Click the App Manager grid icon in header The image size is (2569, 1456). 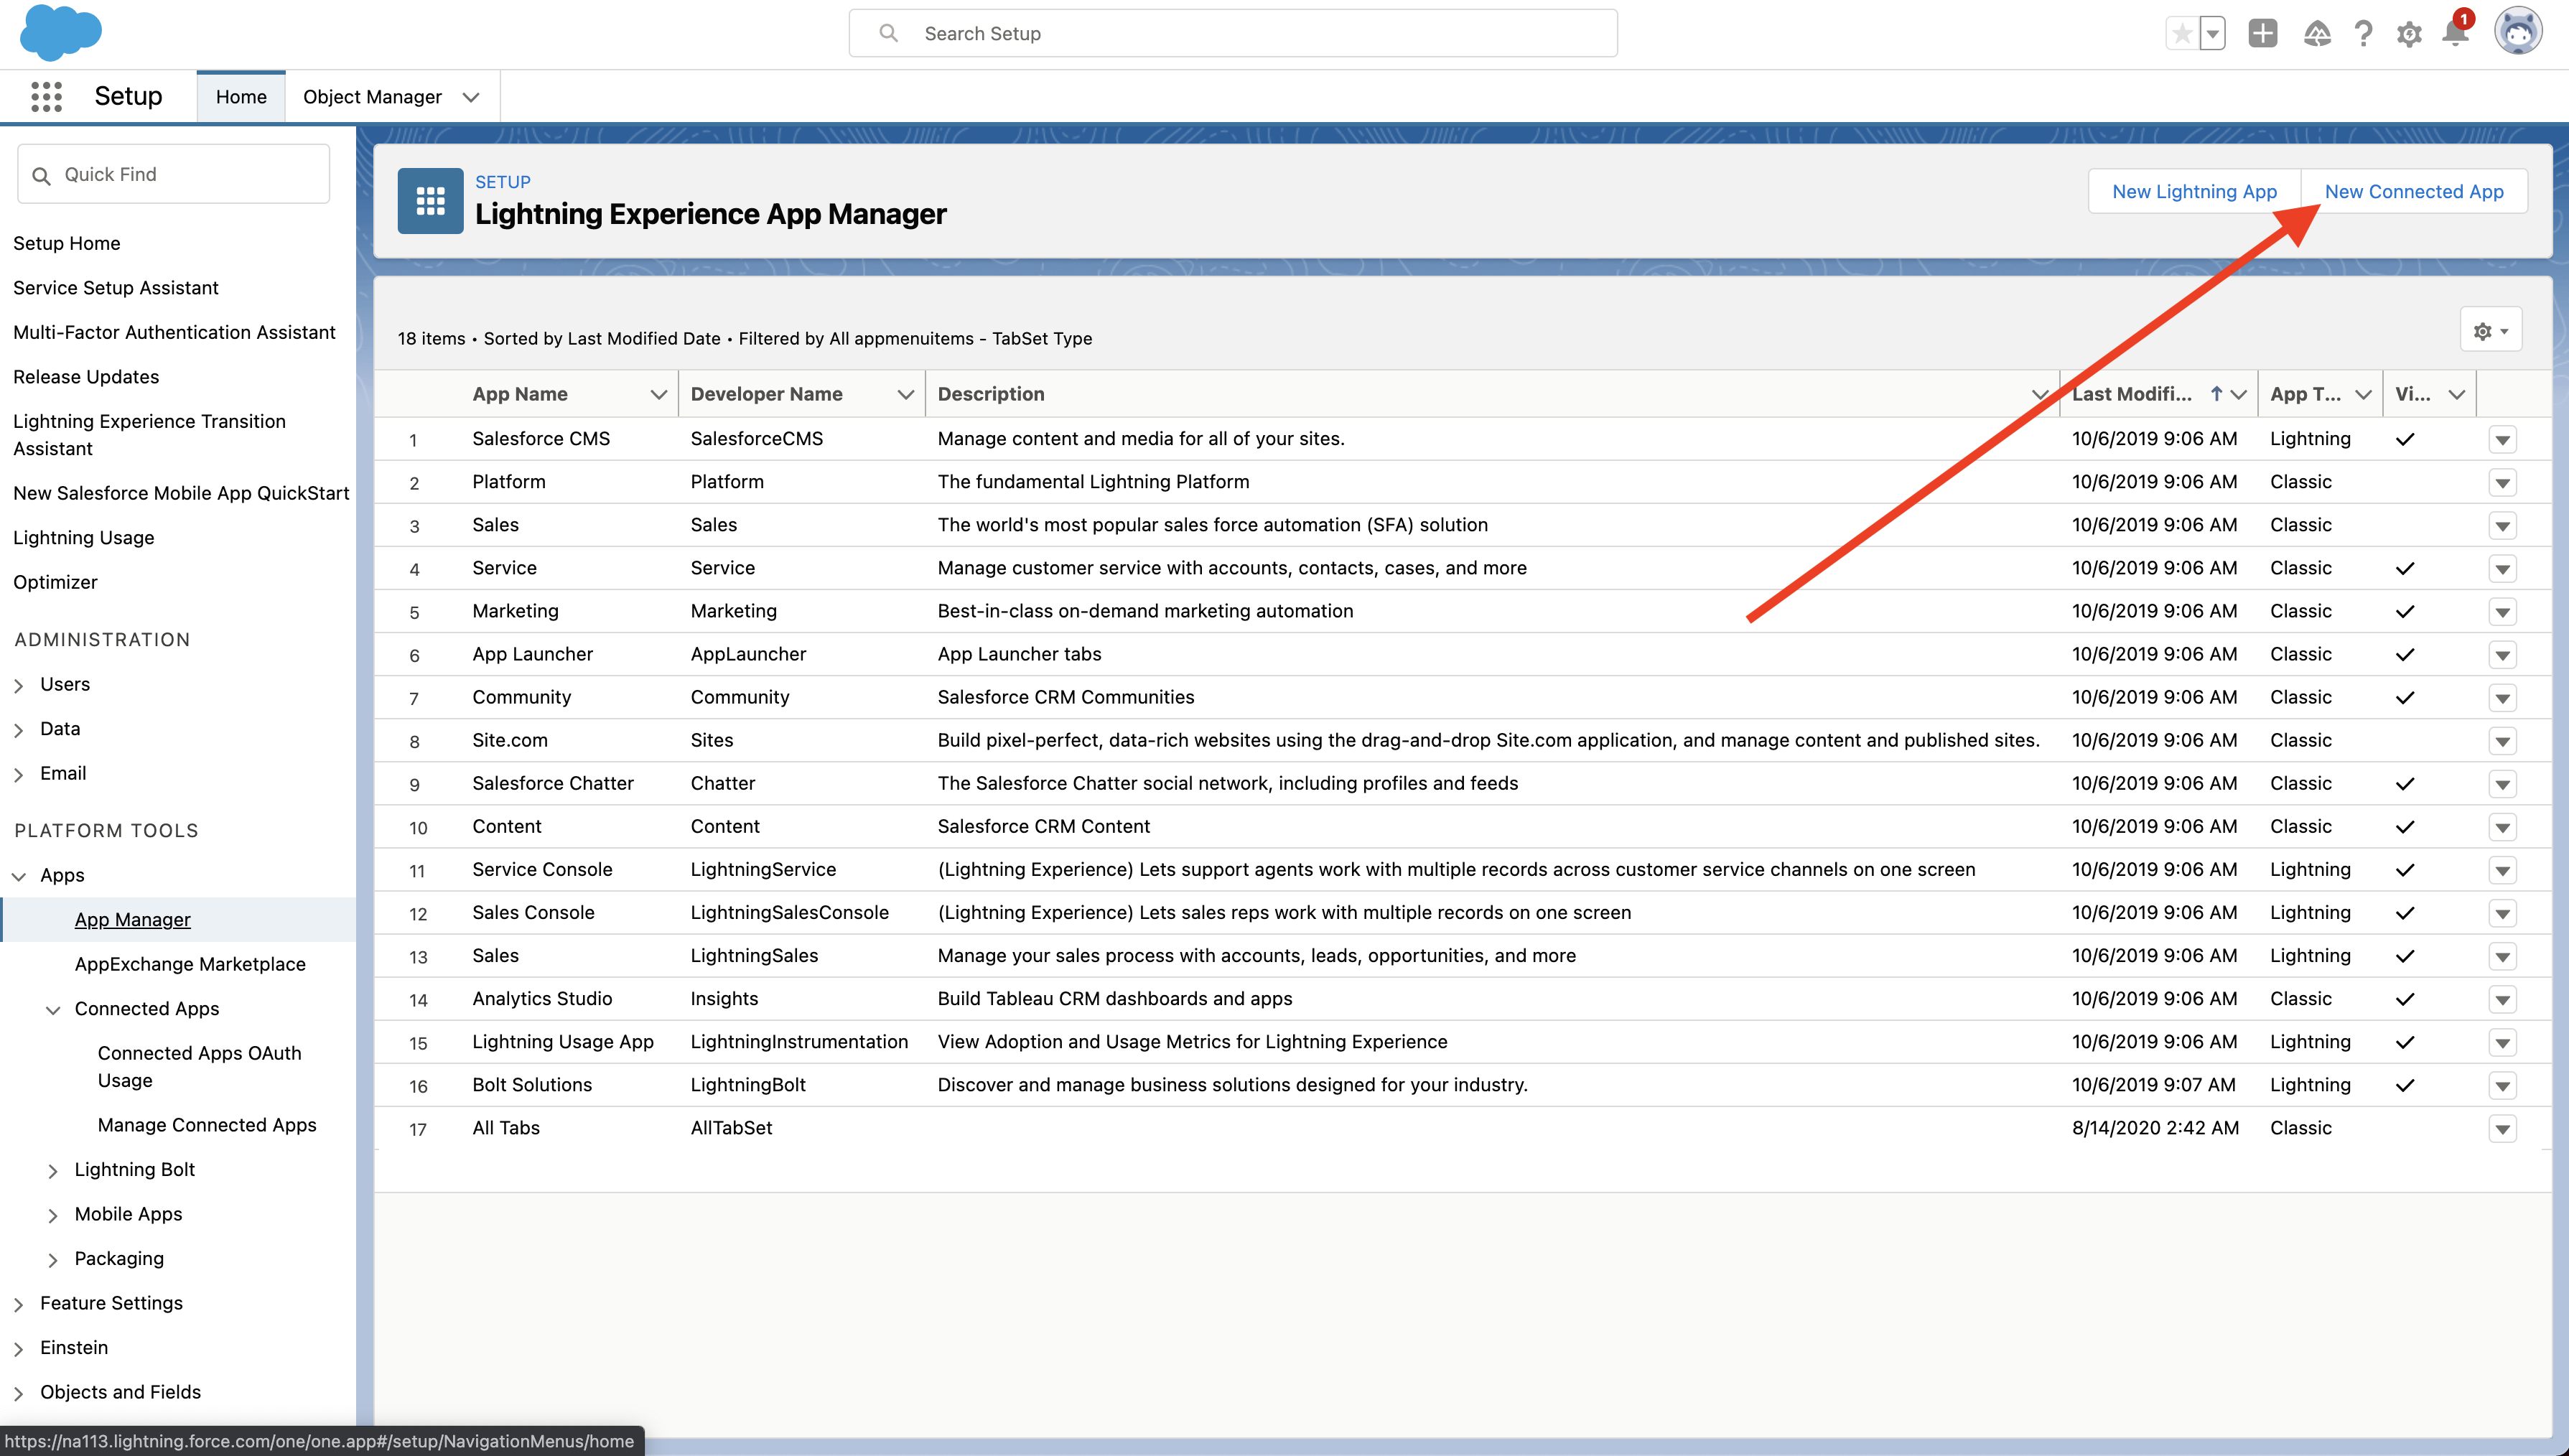[430, 201]
